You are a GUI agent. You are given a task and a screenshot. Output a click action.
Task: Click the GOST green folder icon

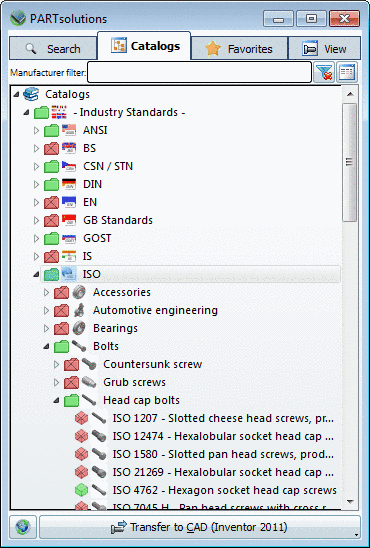pos(51,238)
